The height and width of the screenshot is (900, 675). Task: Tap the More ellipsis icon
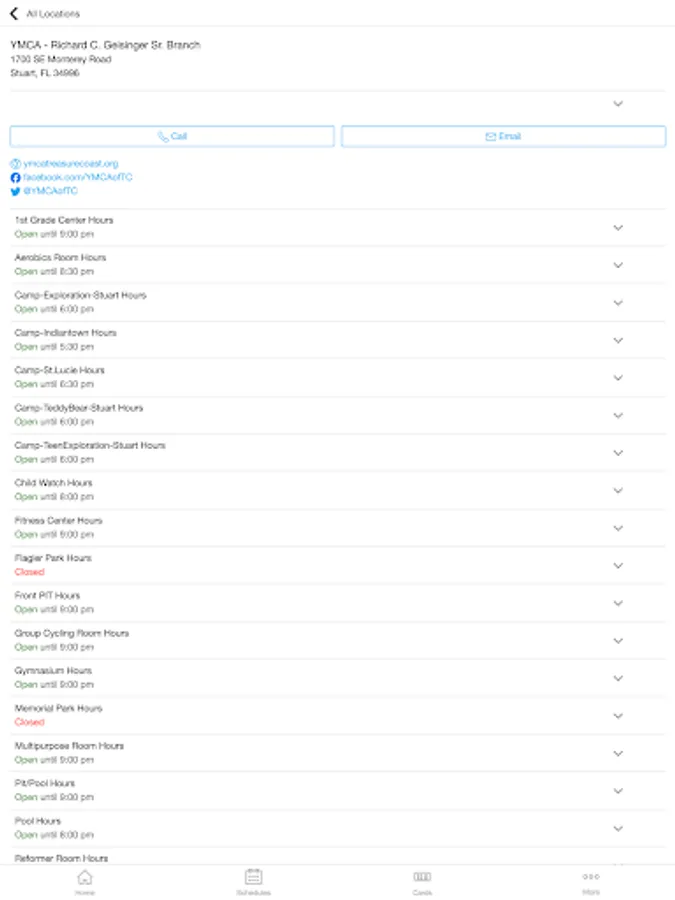point(590,875)
